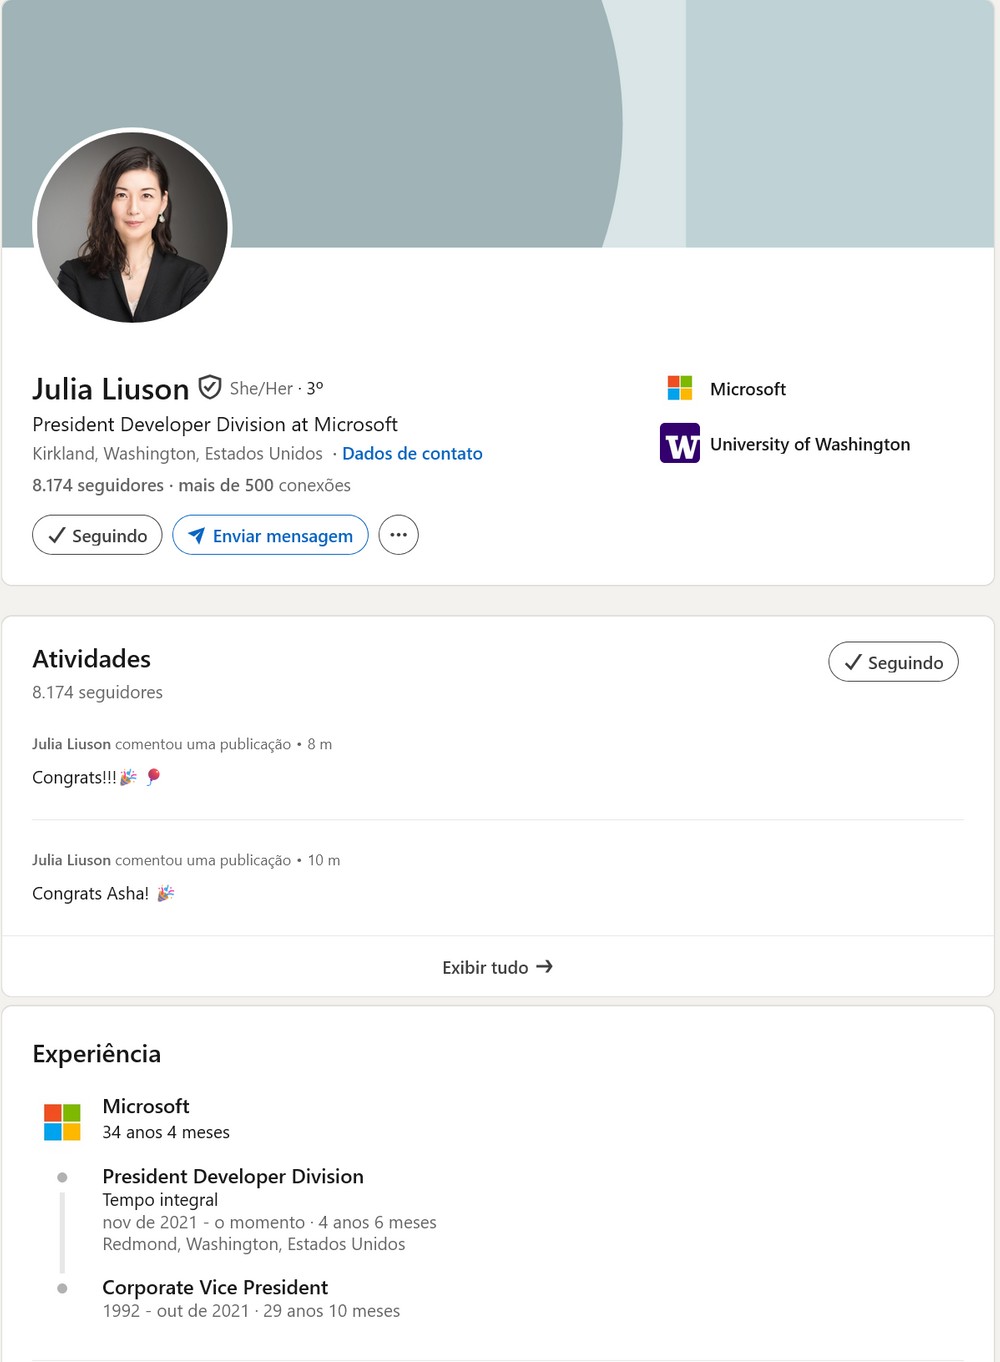Screen dimensions: 1000x1362
Task: Click the verified shield badge beside the name
Action: [209, 387]
